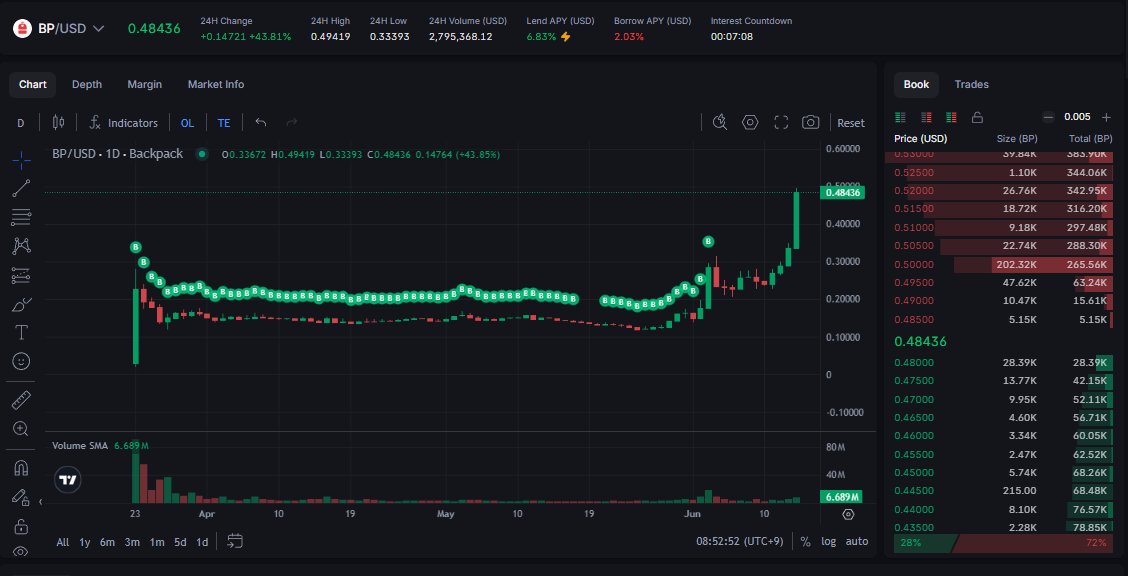This screenshot has height=576, width=1128.
Task: Select the ruler measure tool
Action: [22, 400]
